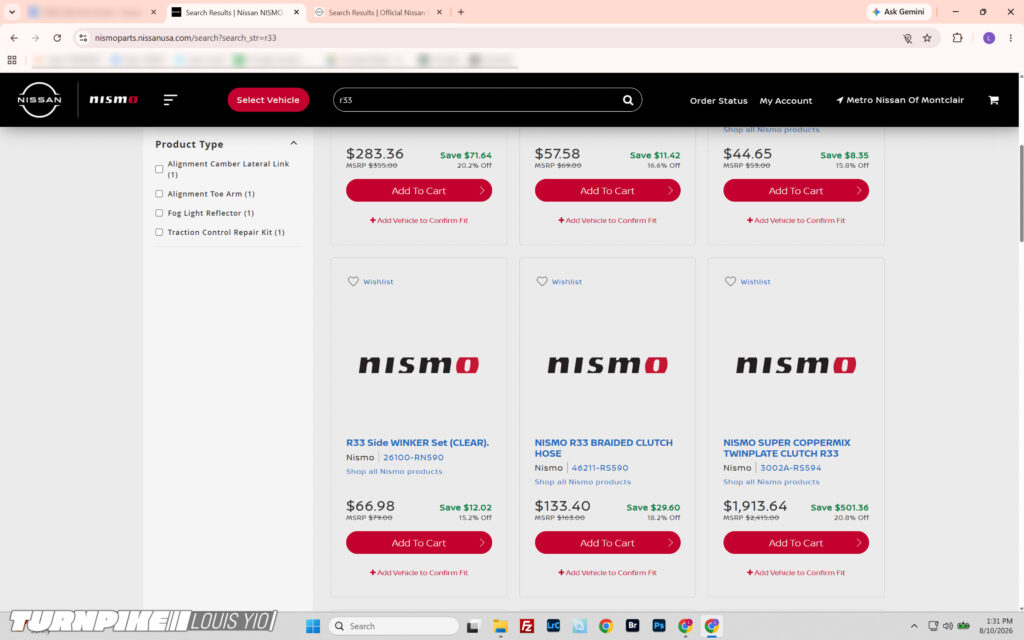Go back with the browser back arrow
Viewport: 1024px width, 640px height.
coord(14,38)
